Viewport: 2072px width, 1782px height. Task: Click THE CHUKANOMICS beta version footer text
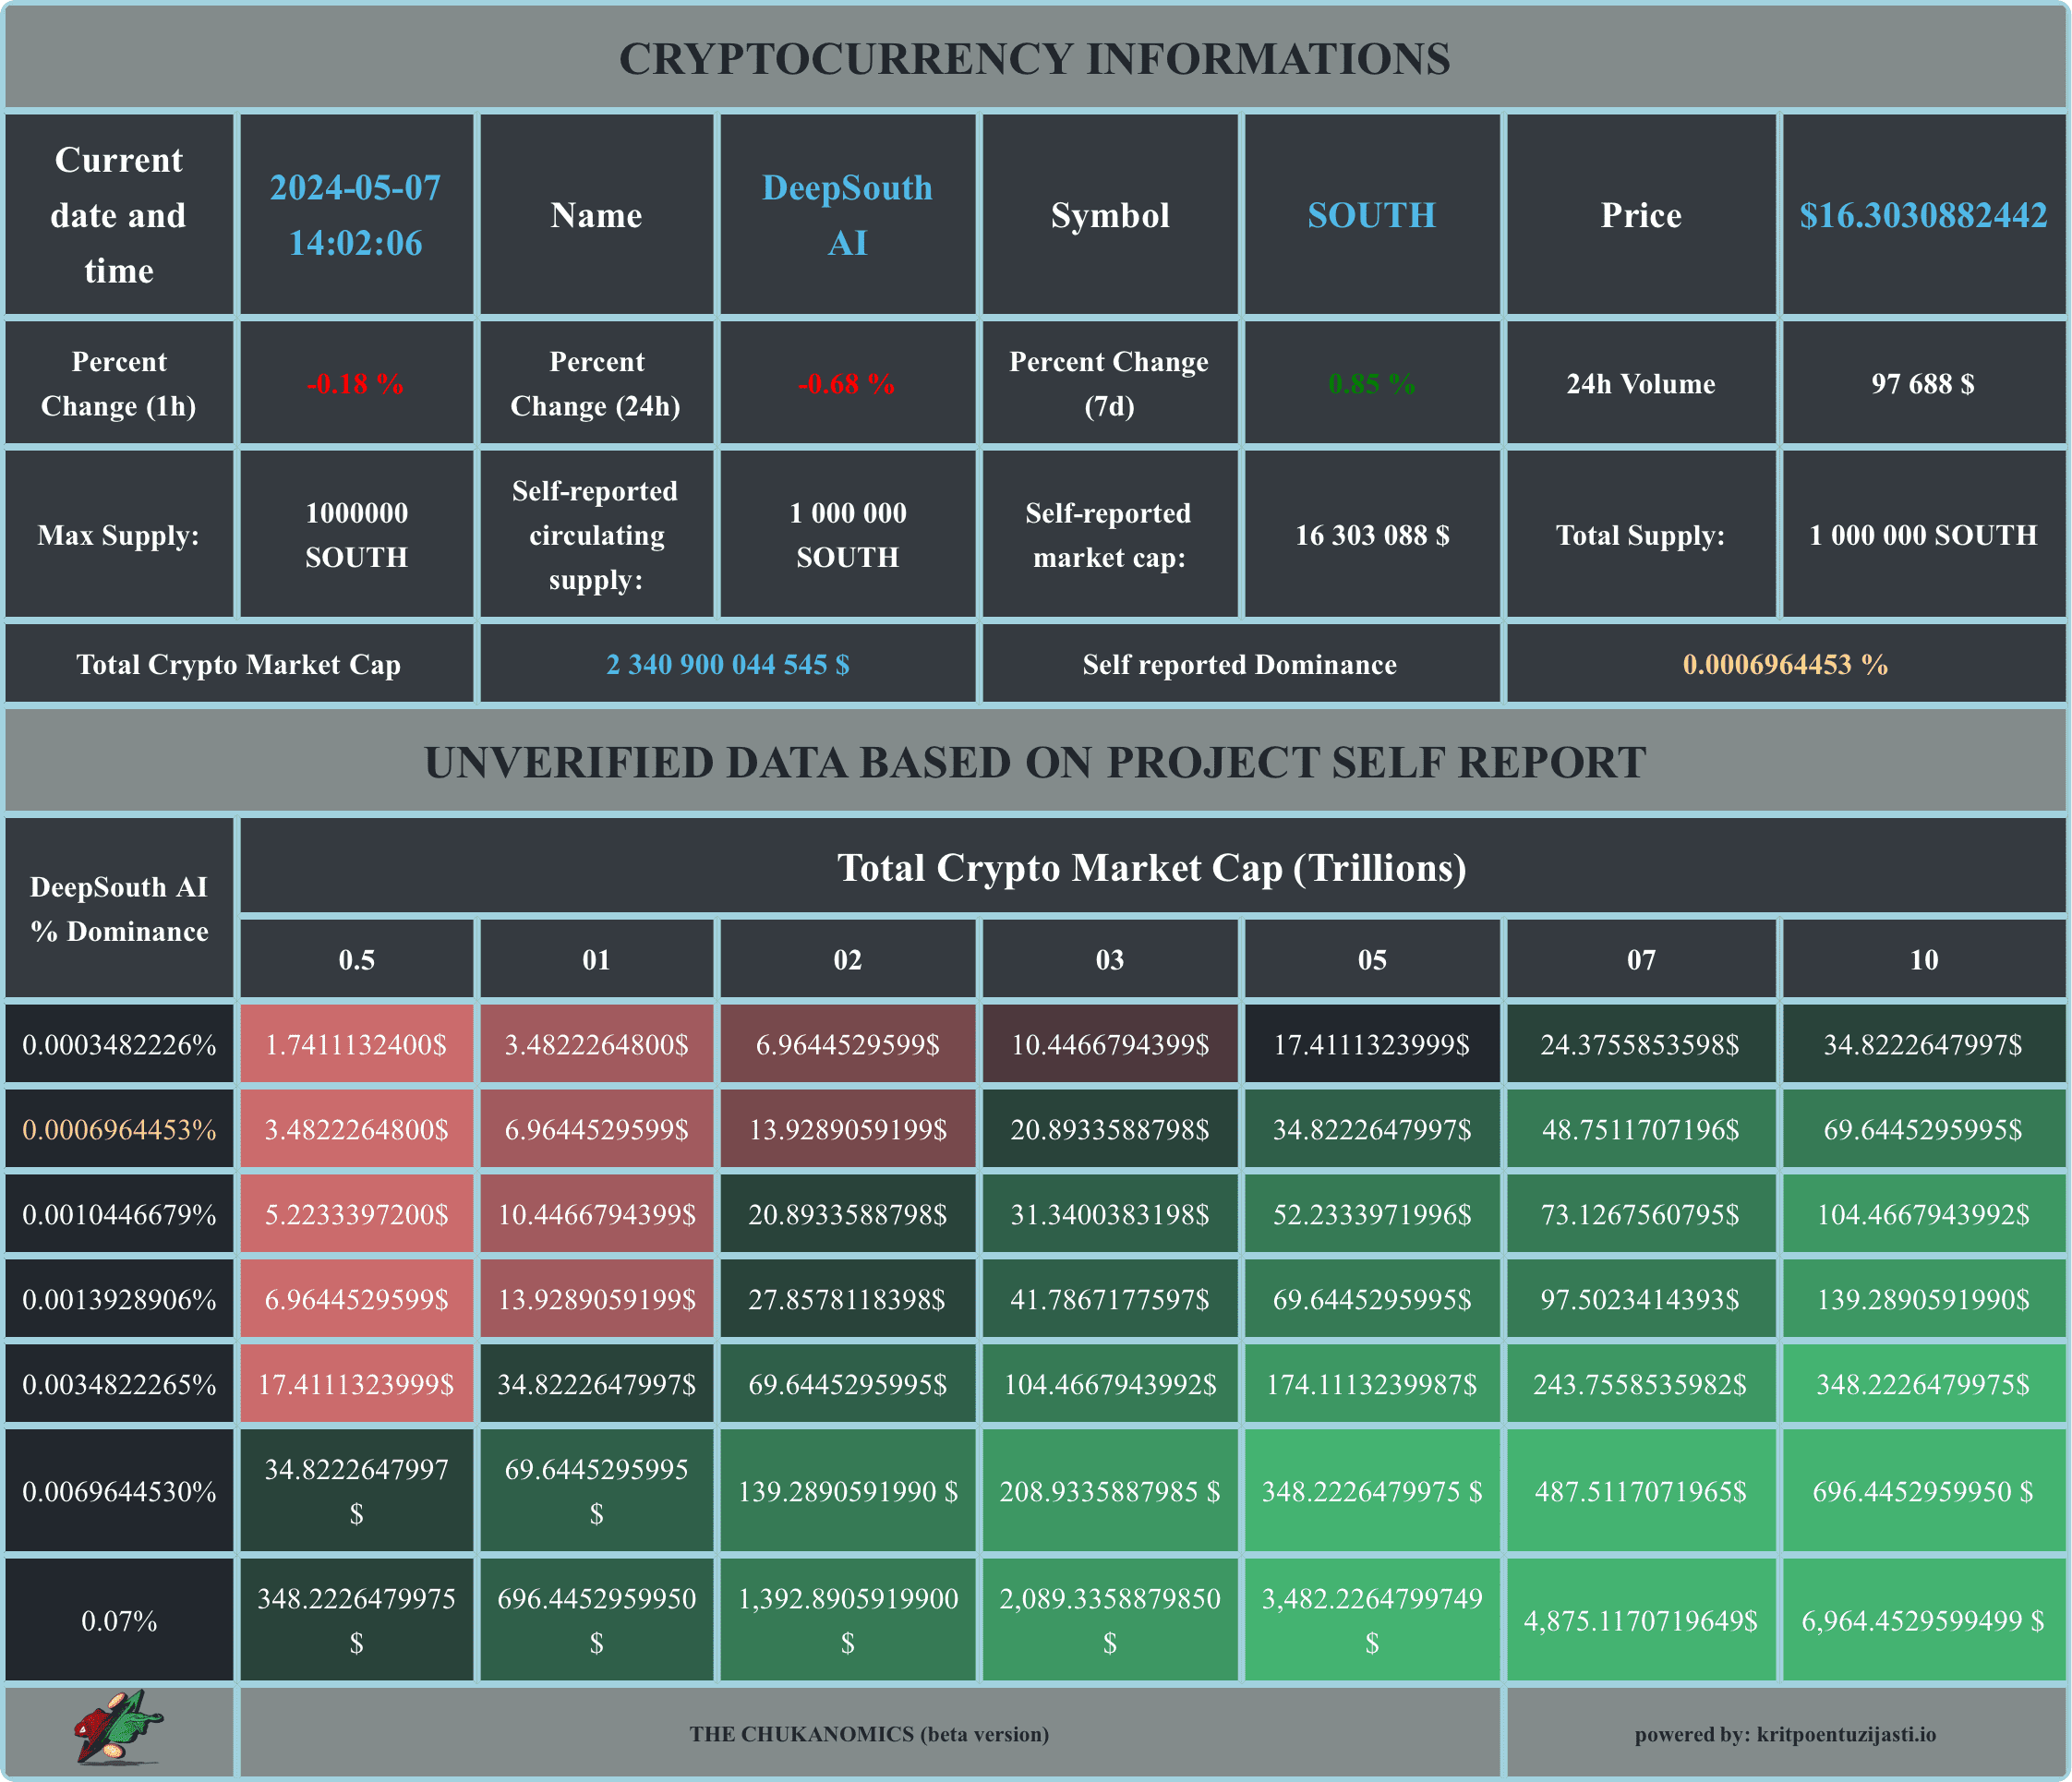point(868,1735)
